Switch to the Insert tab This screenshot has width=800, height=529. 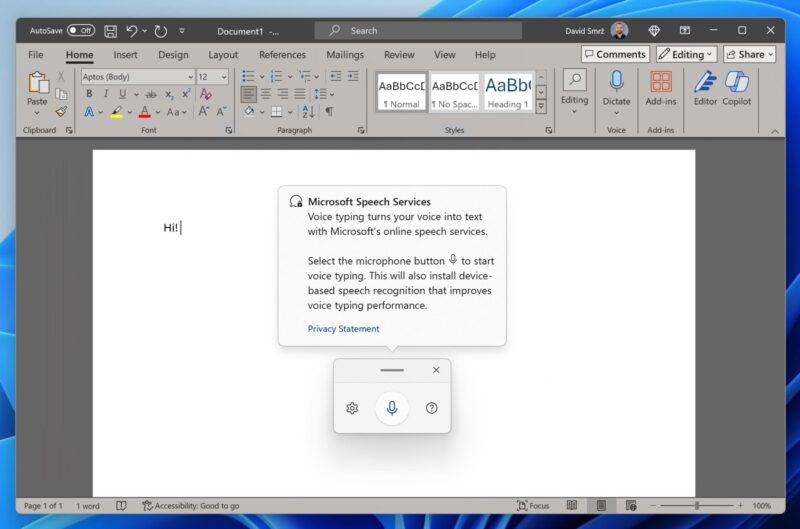(126, 55)
